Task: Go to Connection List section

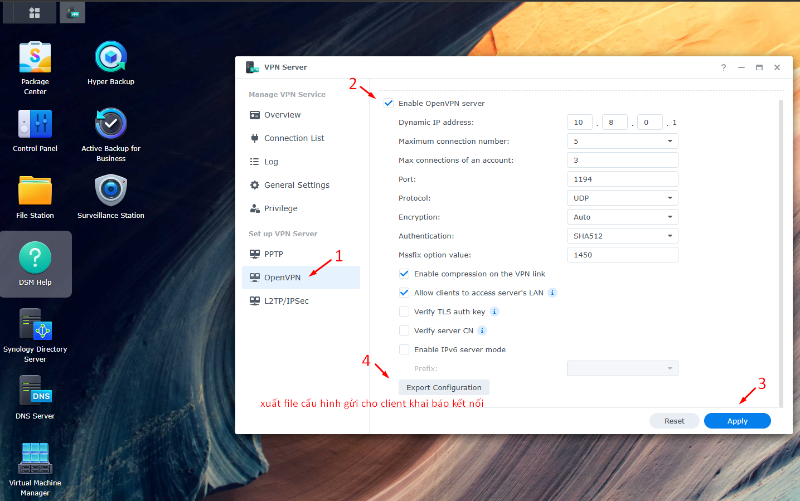Action: pos(293,138)
